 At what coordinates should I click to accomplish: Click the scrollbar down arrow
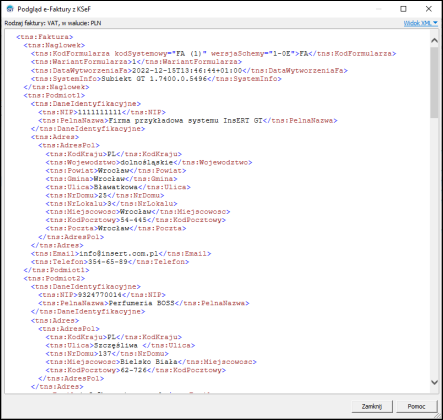click(x=434, y=382)
